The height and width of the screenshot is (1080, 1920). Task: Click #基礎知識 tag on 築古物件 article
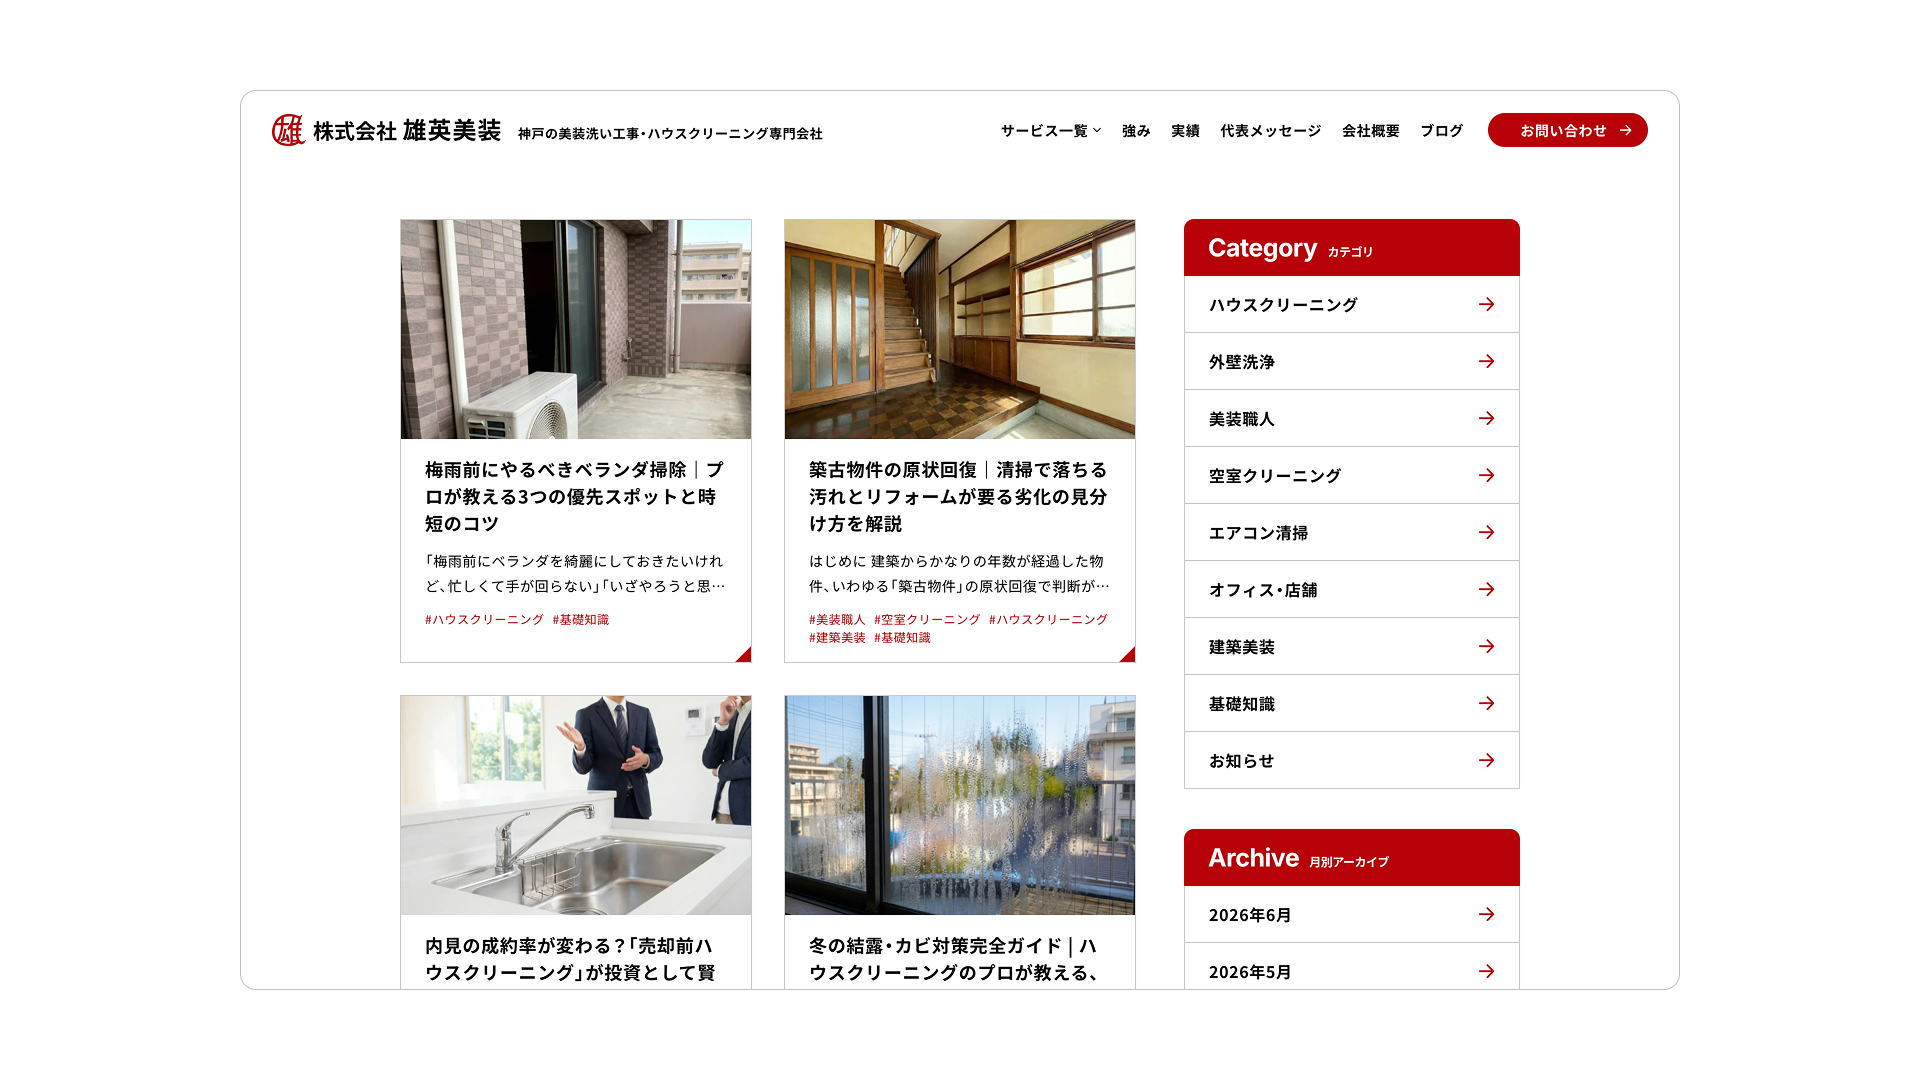902,638
